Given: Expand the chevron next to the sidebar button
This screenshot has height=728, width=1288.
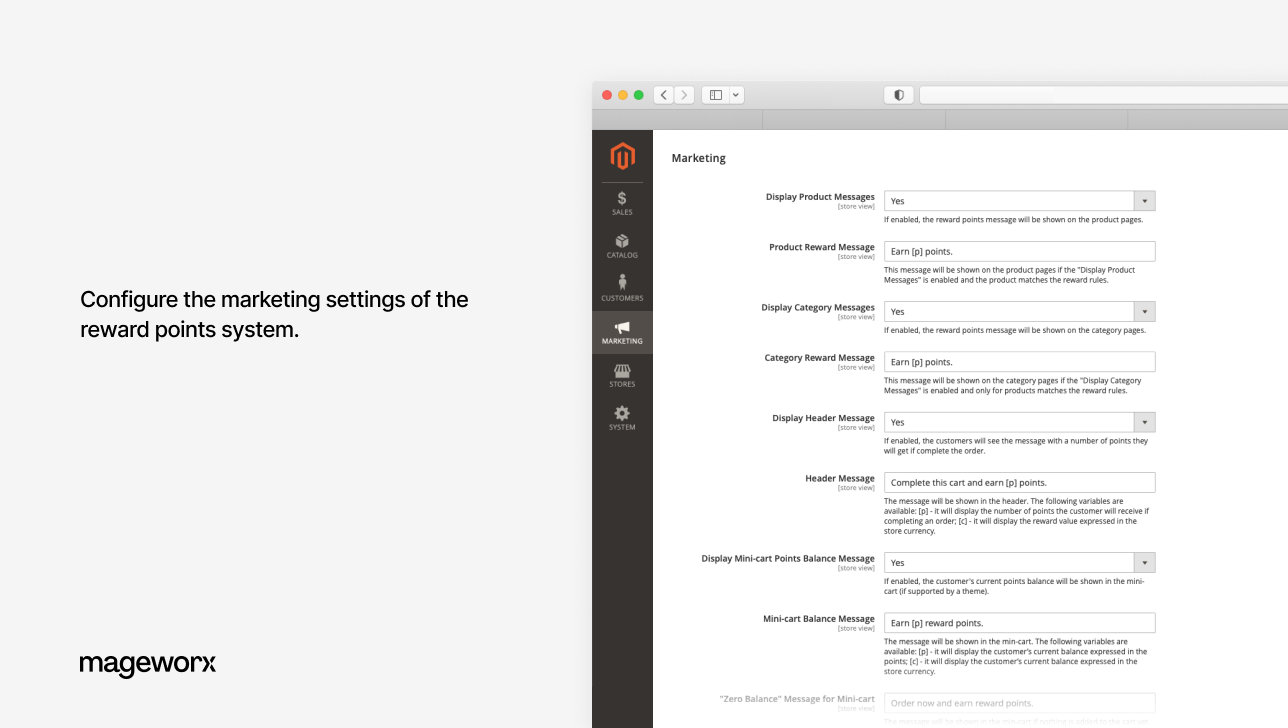Looking at the screenshot, I should point(736,94).
